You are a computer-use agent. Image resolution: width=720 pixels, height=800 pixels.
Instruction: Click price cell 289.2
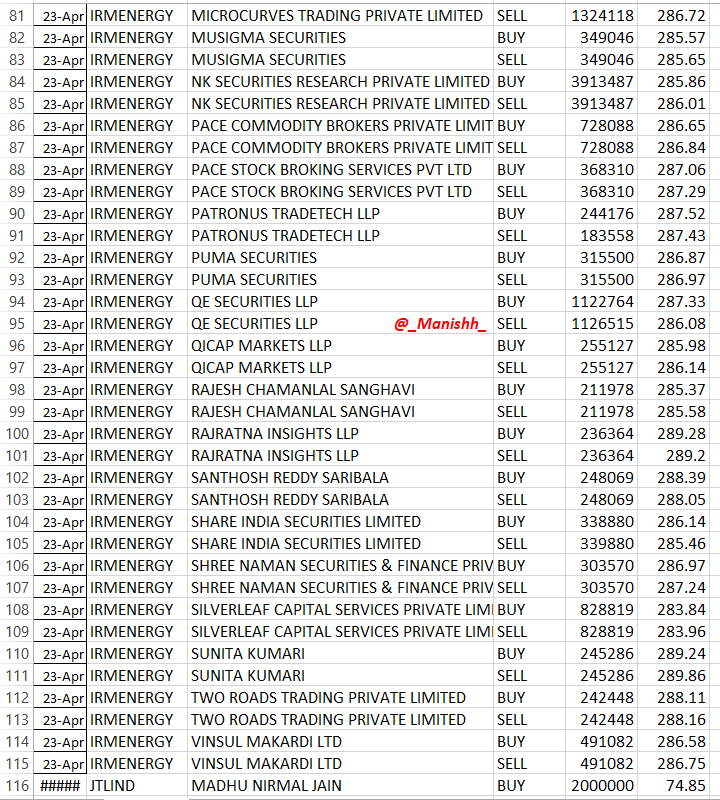(673, 455)
